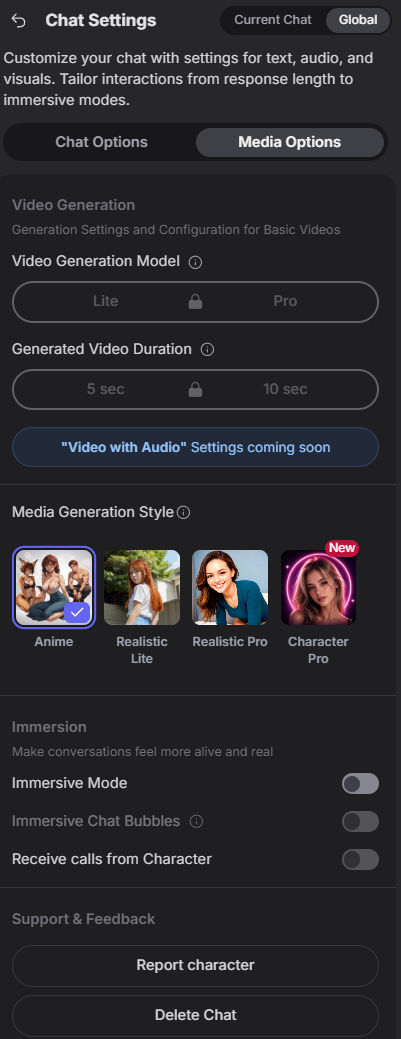Click the Realistic Pro label text

[x=230, y=642]
